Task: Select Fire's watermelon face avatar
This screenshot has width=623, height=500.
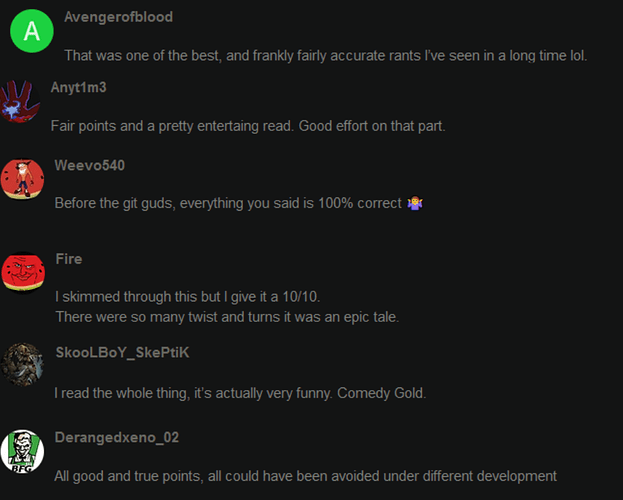Action: coord(22,272)
